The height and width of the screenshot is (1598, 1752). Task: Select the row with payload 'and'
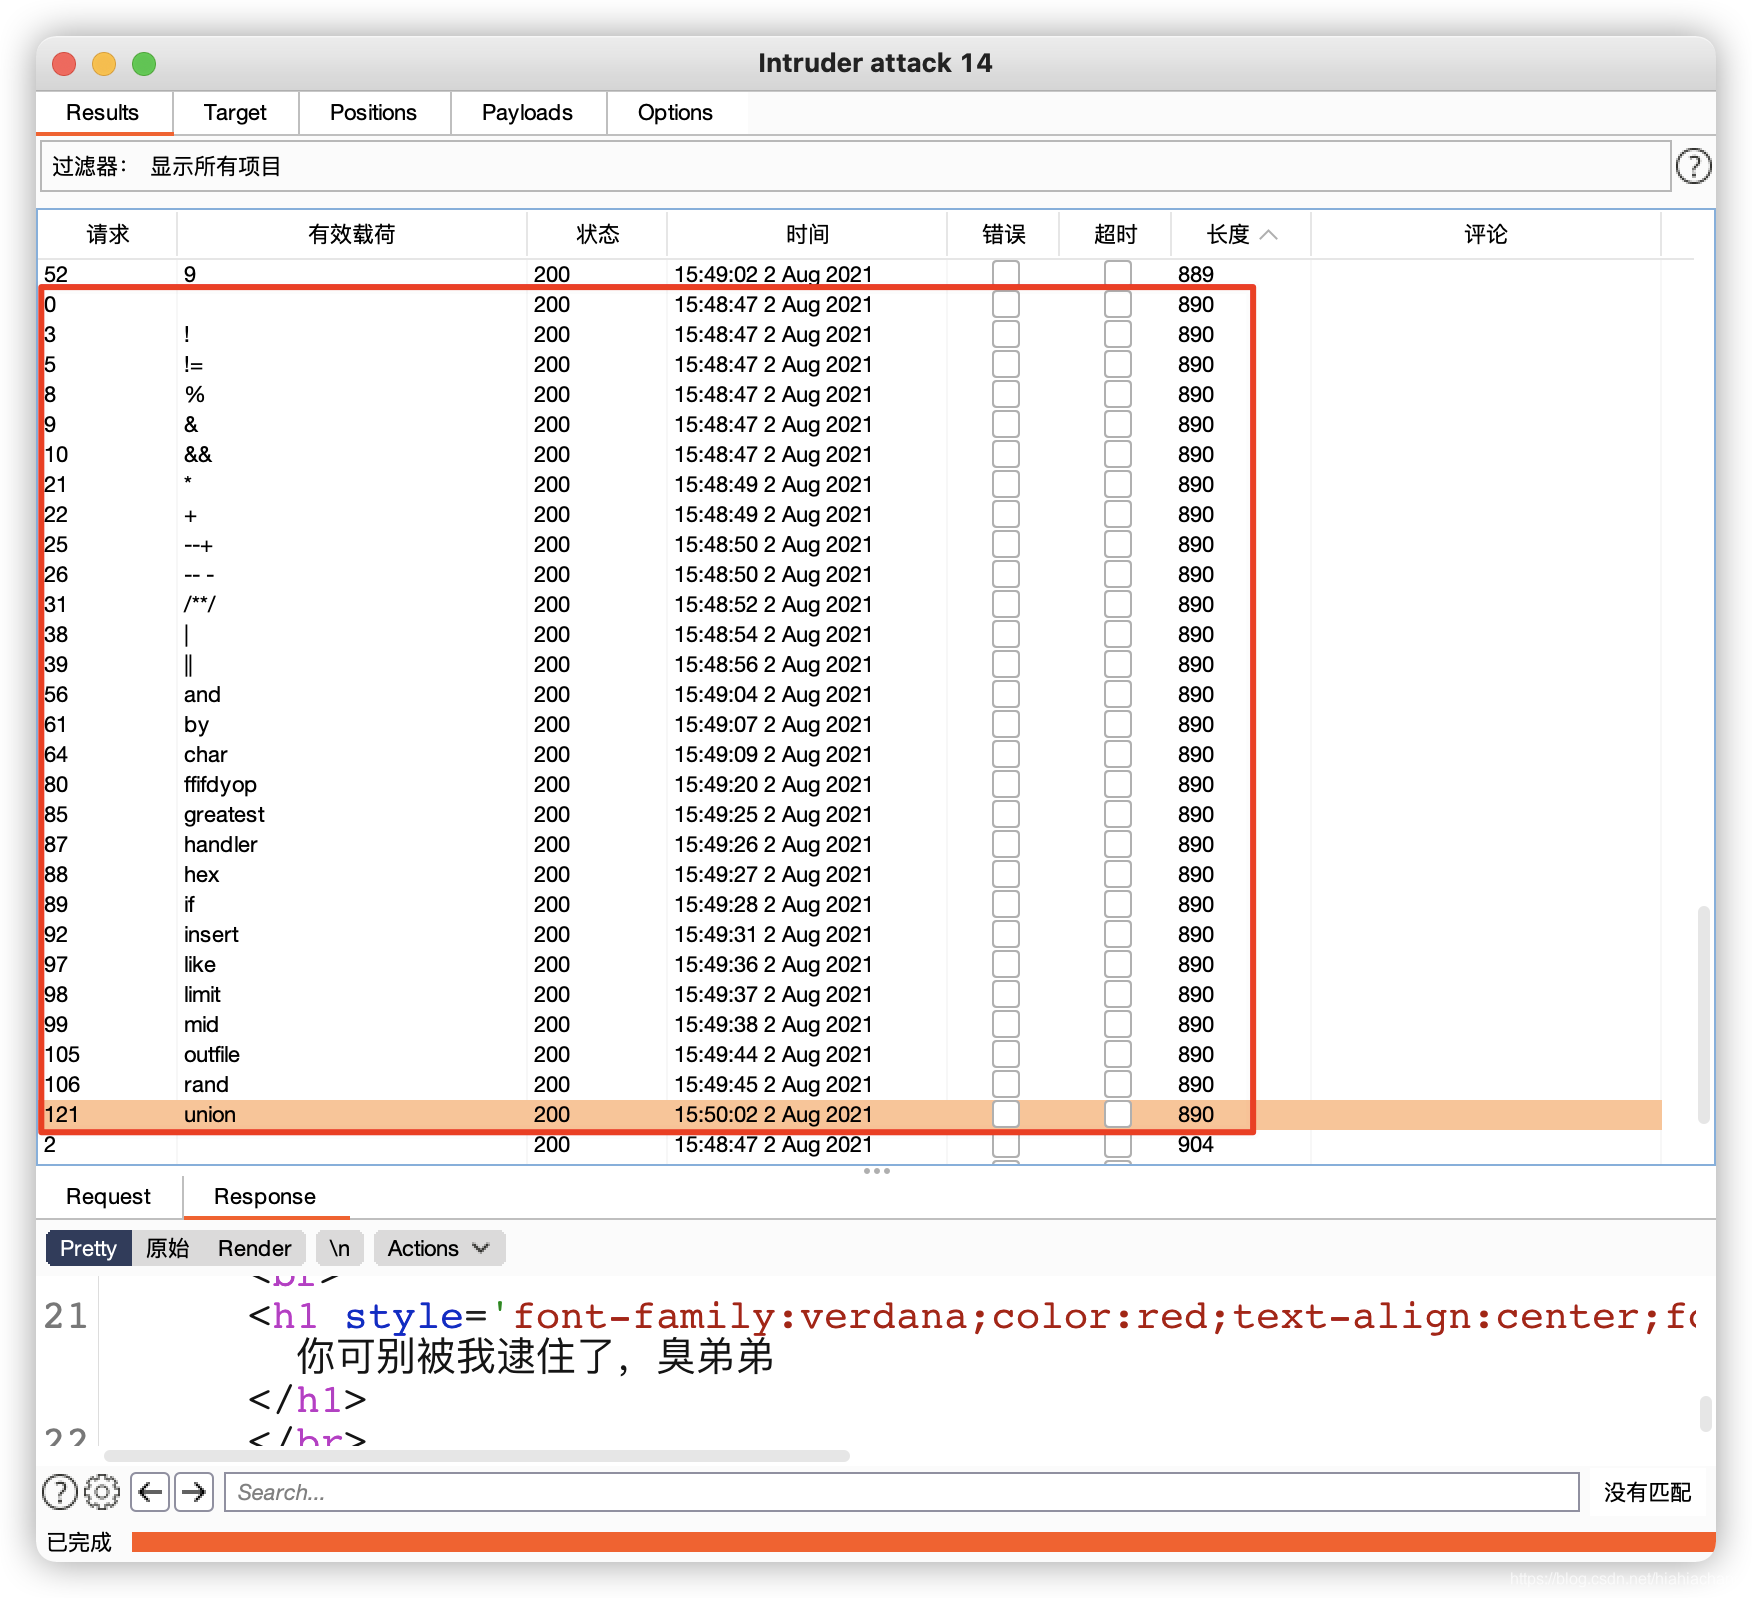pyautogui.click(x=851, y=694)
